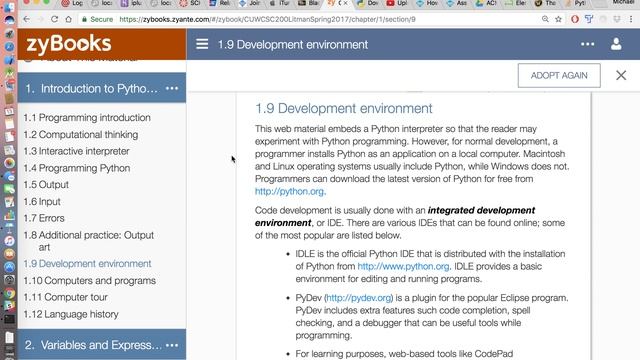The image size is (640, 360).
Task: Follow the http://python.org link
Action: point(289,191)
